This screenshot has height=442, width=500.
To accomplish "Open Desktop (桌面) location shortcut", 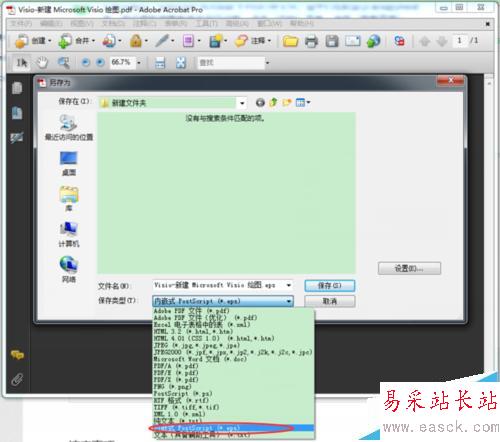I will (x=69, y=164).
